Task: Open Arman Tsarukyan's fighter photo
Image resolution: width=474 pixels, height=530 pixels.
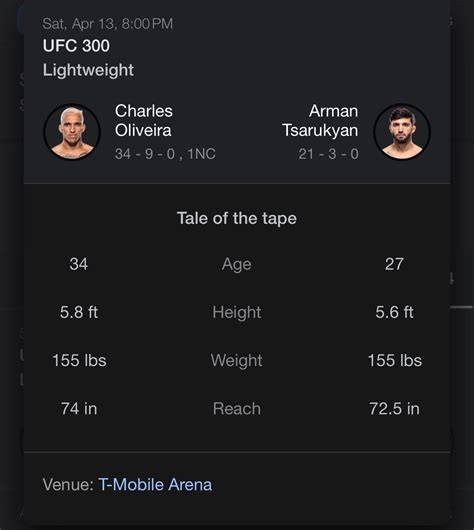Action: [402, 131]
